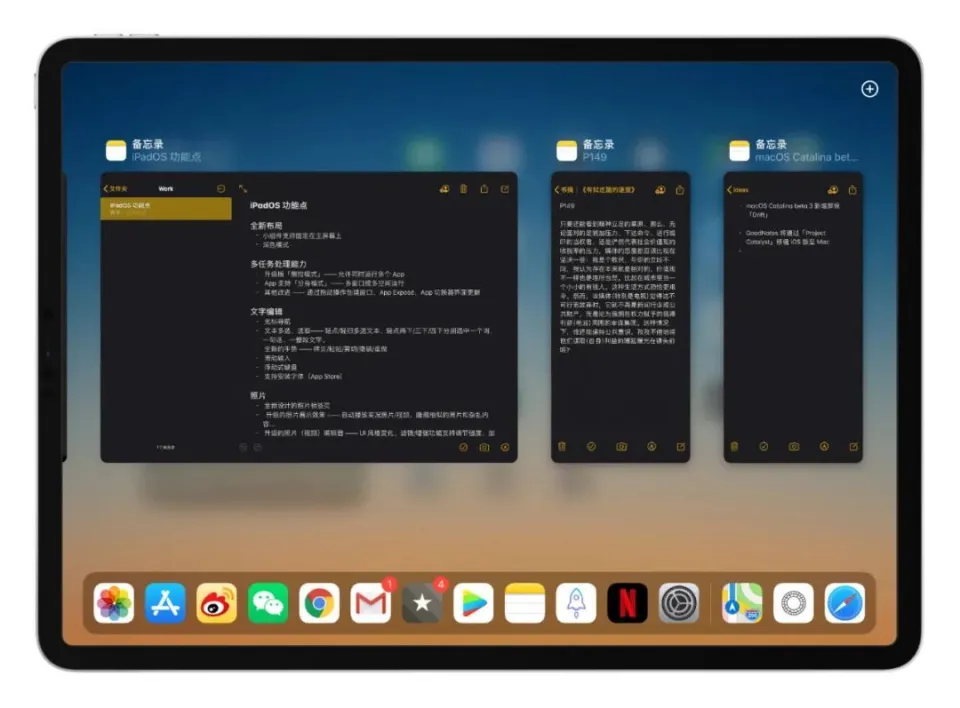Open the Weibo app icon
Viewport: 960px width, 708px height.
[x=217, y=603]
